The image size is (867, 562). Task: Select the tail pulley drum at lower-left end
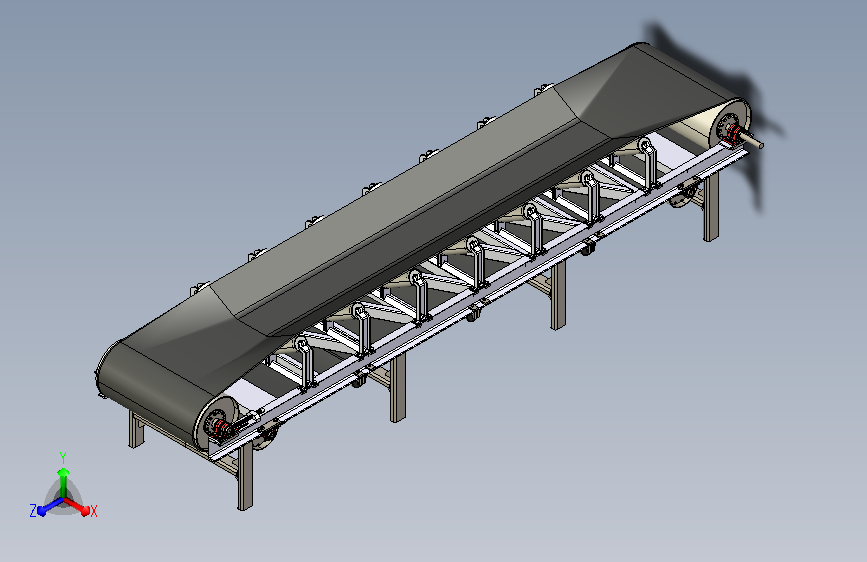pyautogui.click(x=217, y=422)
